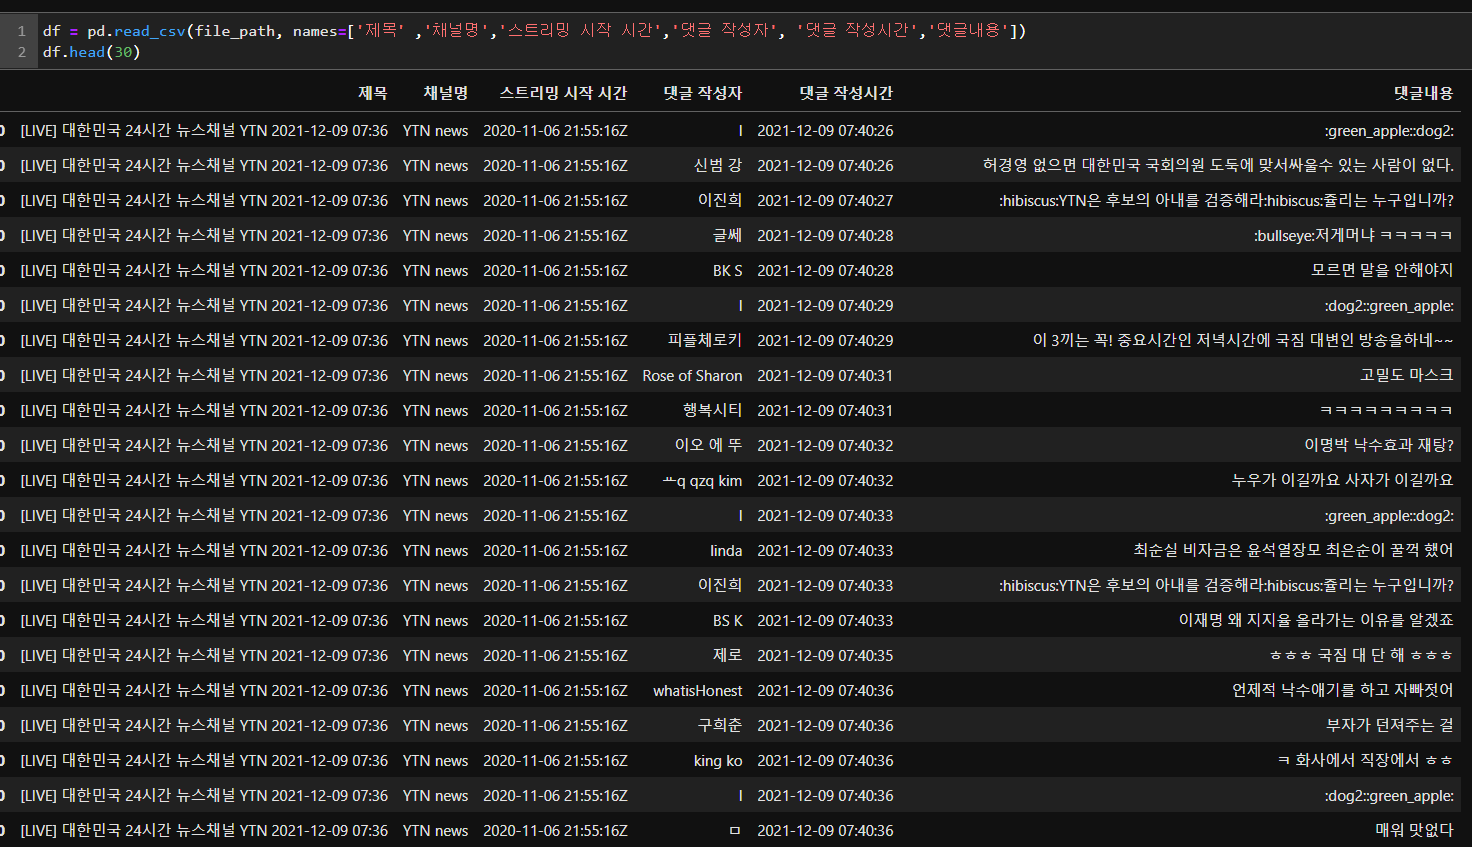Click author cell 이오 에 뚜

pyautogui.click(x=708, y=445)
